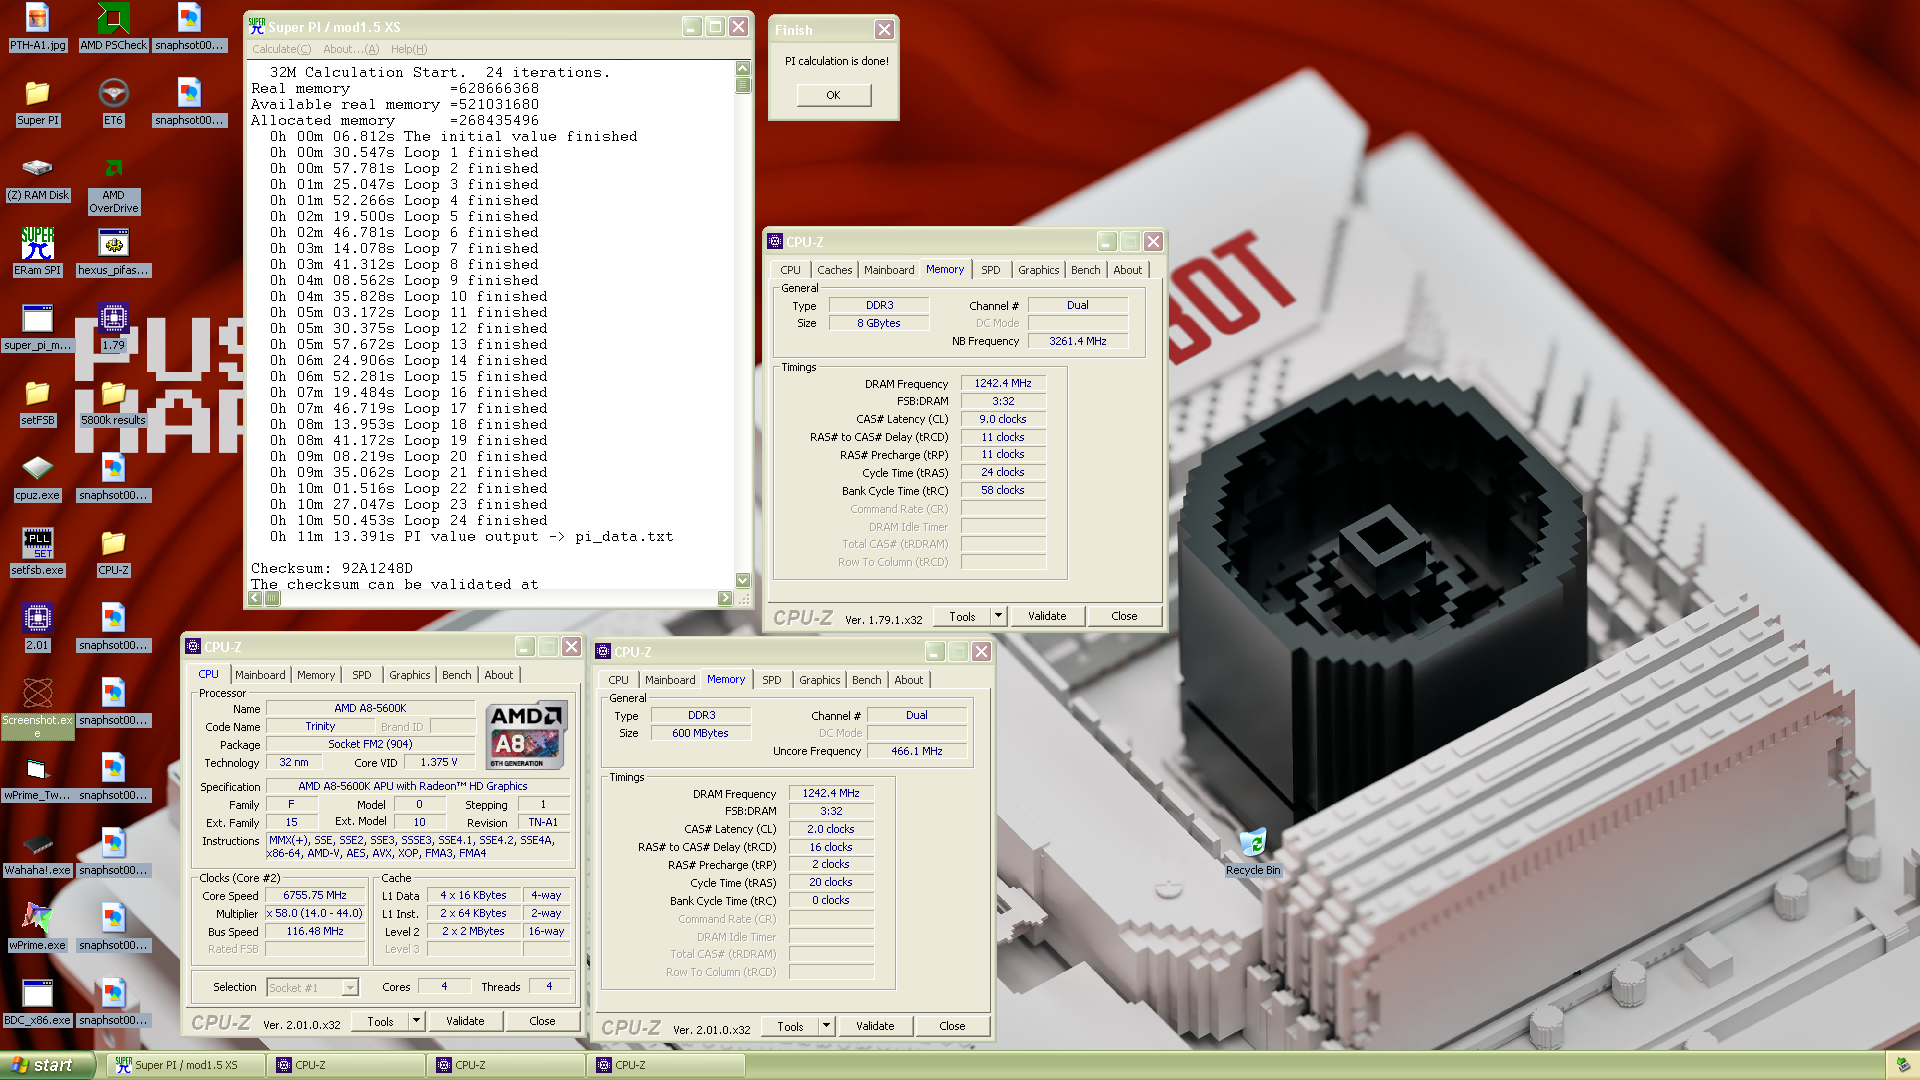Screen dimensions: 1920x1080
Task: Open the super_pi_m desktop icon
Action: [37, 327]
